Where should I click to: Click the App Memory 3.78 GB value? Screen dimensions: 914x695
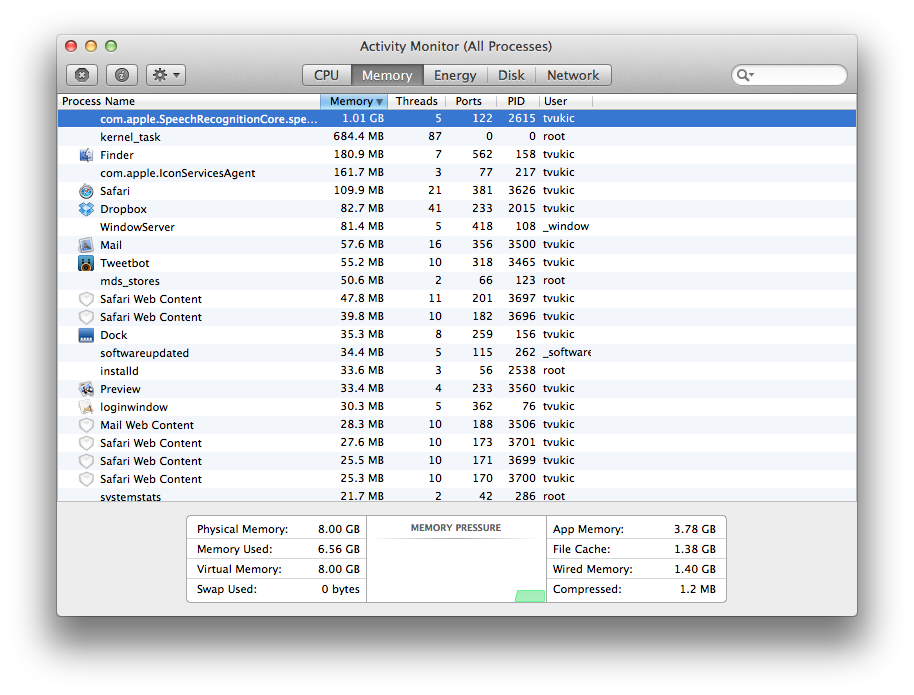coord(695,529)
